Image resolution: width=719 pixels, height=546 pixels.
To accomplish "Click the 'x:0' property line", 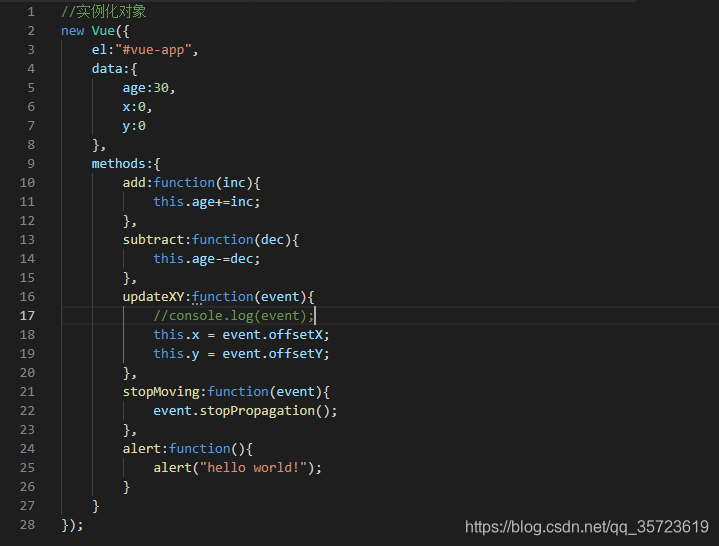I will pos(137,107).
